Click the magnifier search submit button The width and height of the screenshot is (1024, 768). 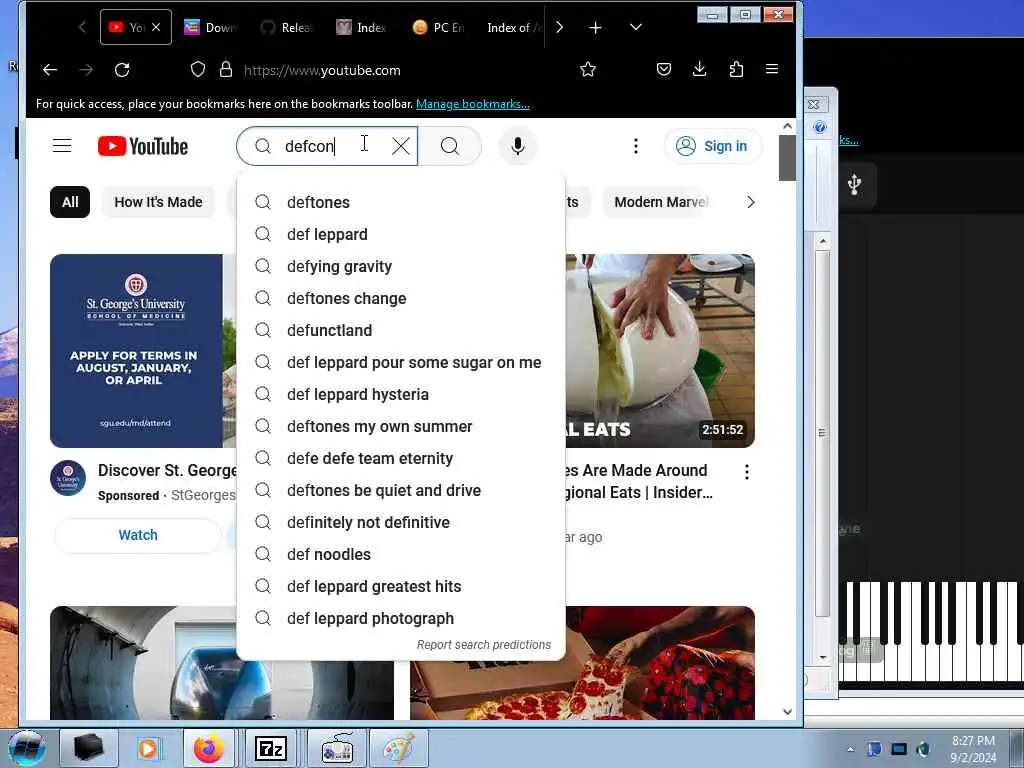[x=450, y=146]
